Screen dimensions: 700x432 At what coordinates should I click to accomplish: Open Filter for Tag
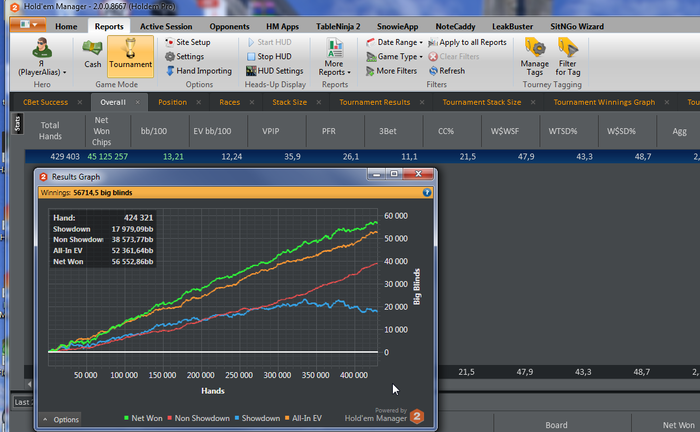coord(568,57)
